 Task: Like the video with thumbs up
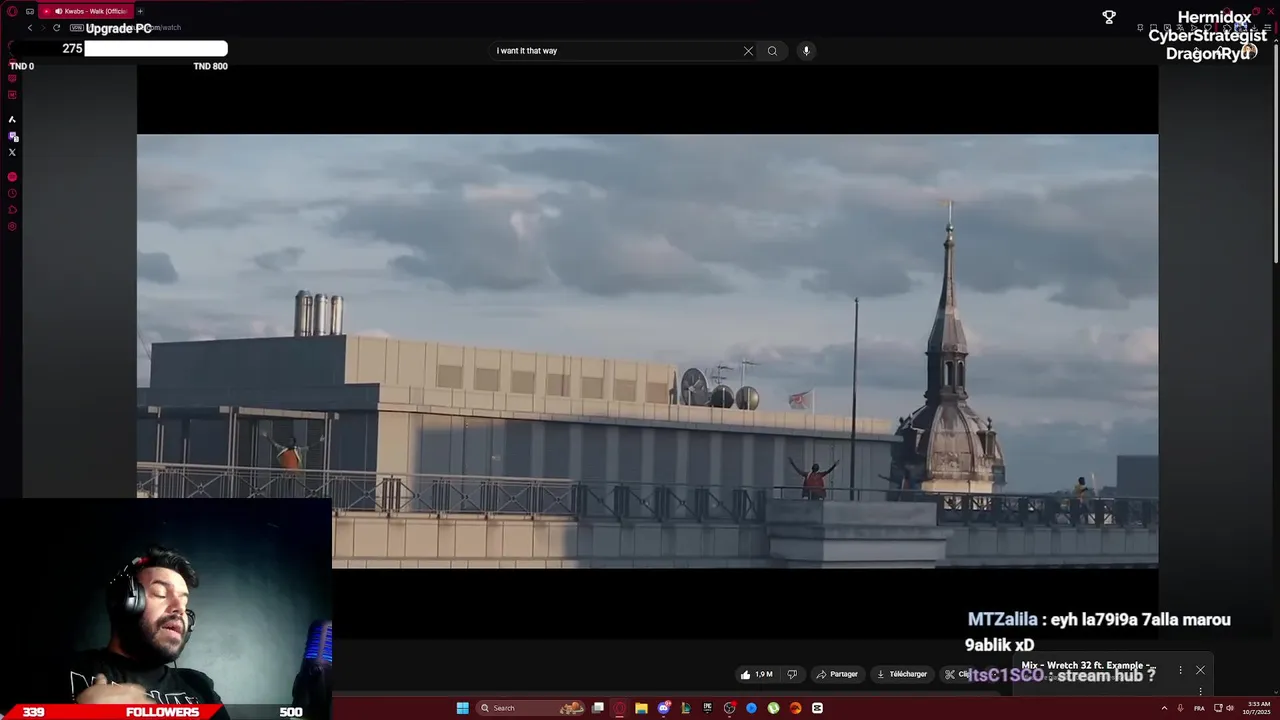point(756,675)
